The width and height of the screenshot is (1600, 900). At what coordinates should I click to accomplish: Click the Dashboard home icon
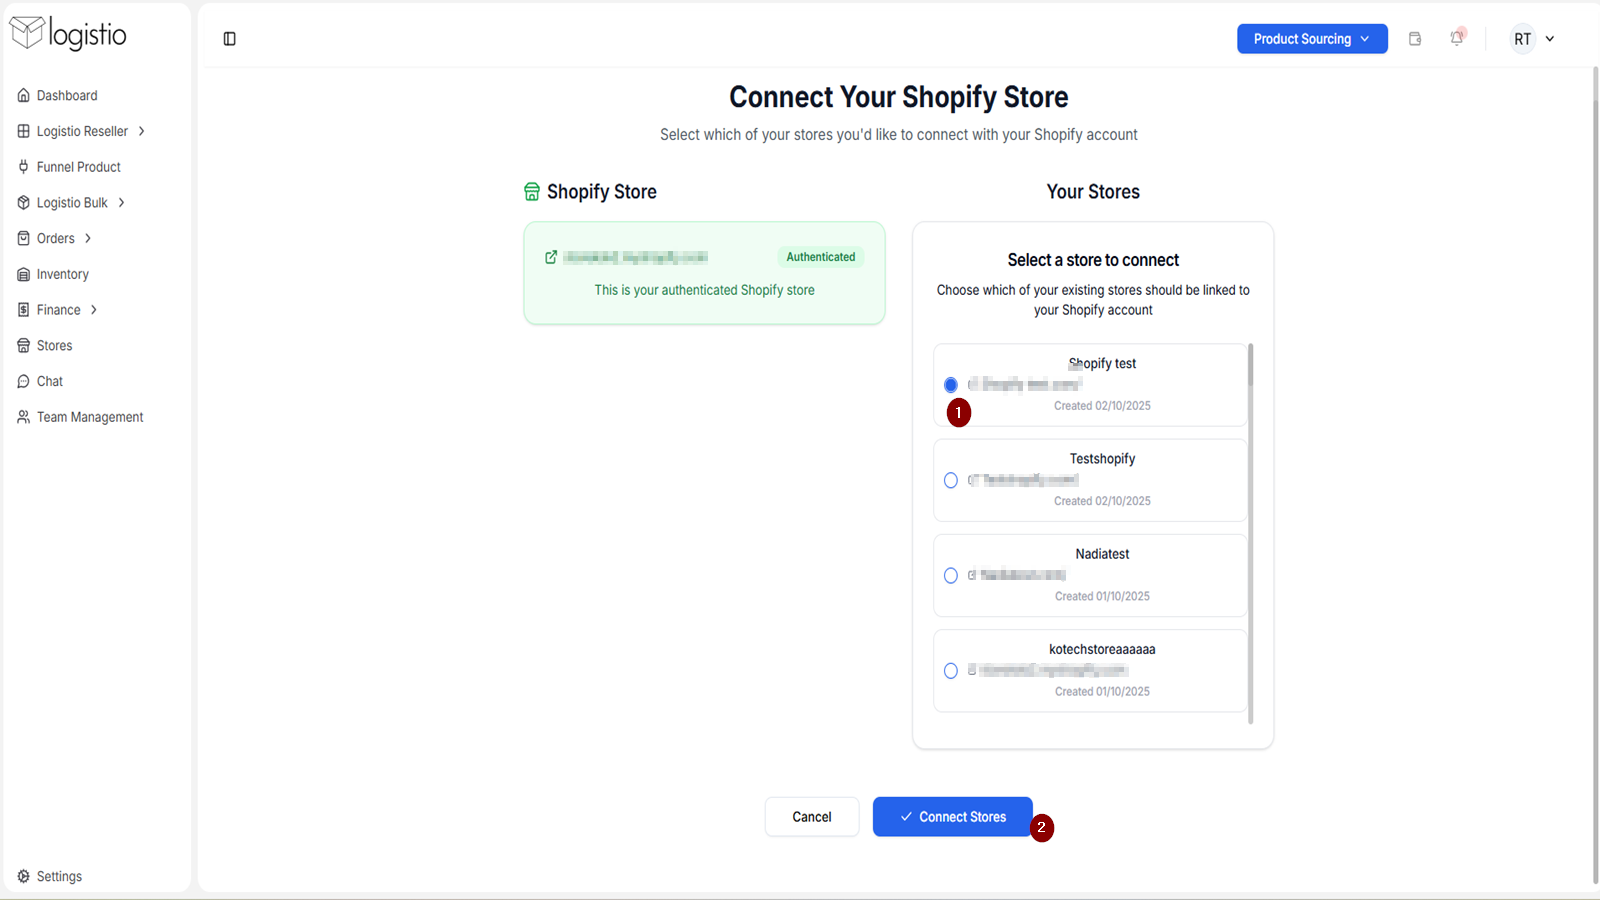24,96
